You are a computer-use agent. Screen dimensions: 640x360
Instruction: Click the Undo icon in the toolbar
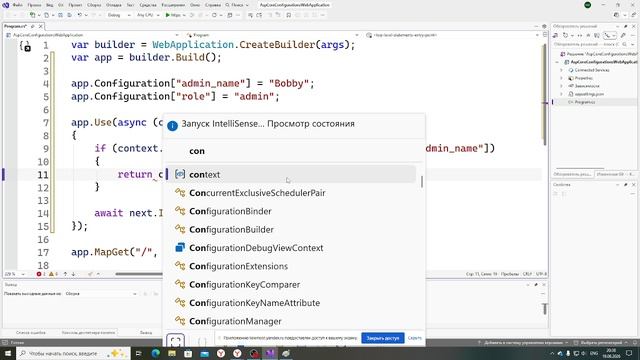pos(80,15)
